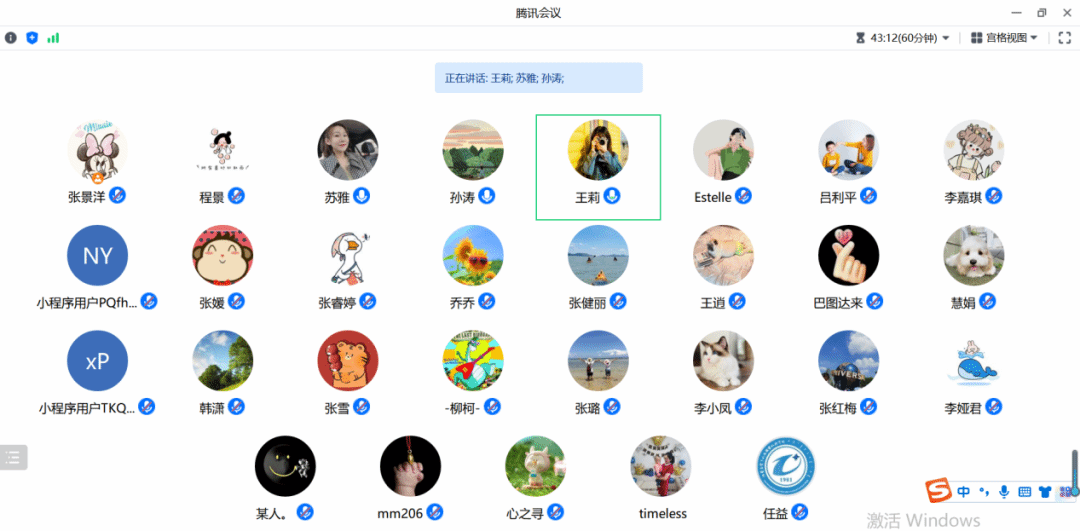Click the vertical scrollbar at right edge
The height and width of the screenshot is (531, 1080).
(x=1074, y=472)
